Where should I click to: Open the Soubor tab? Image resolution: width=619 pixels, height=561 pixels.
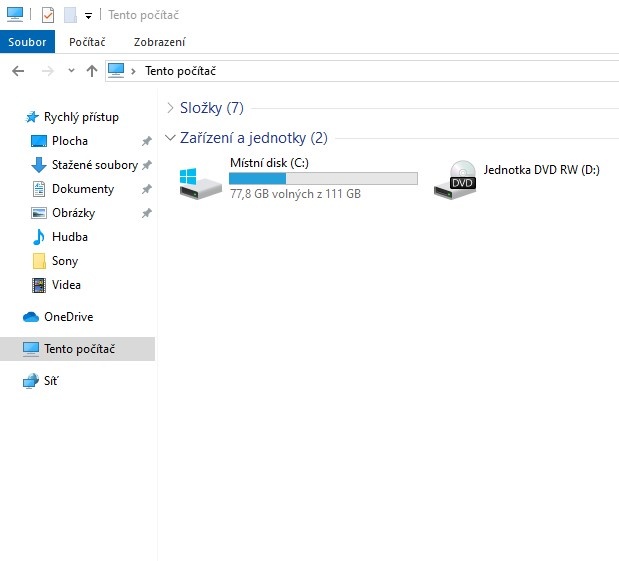(27, 42)
